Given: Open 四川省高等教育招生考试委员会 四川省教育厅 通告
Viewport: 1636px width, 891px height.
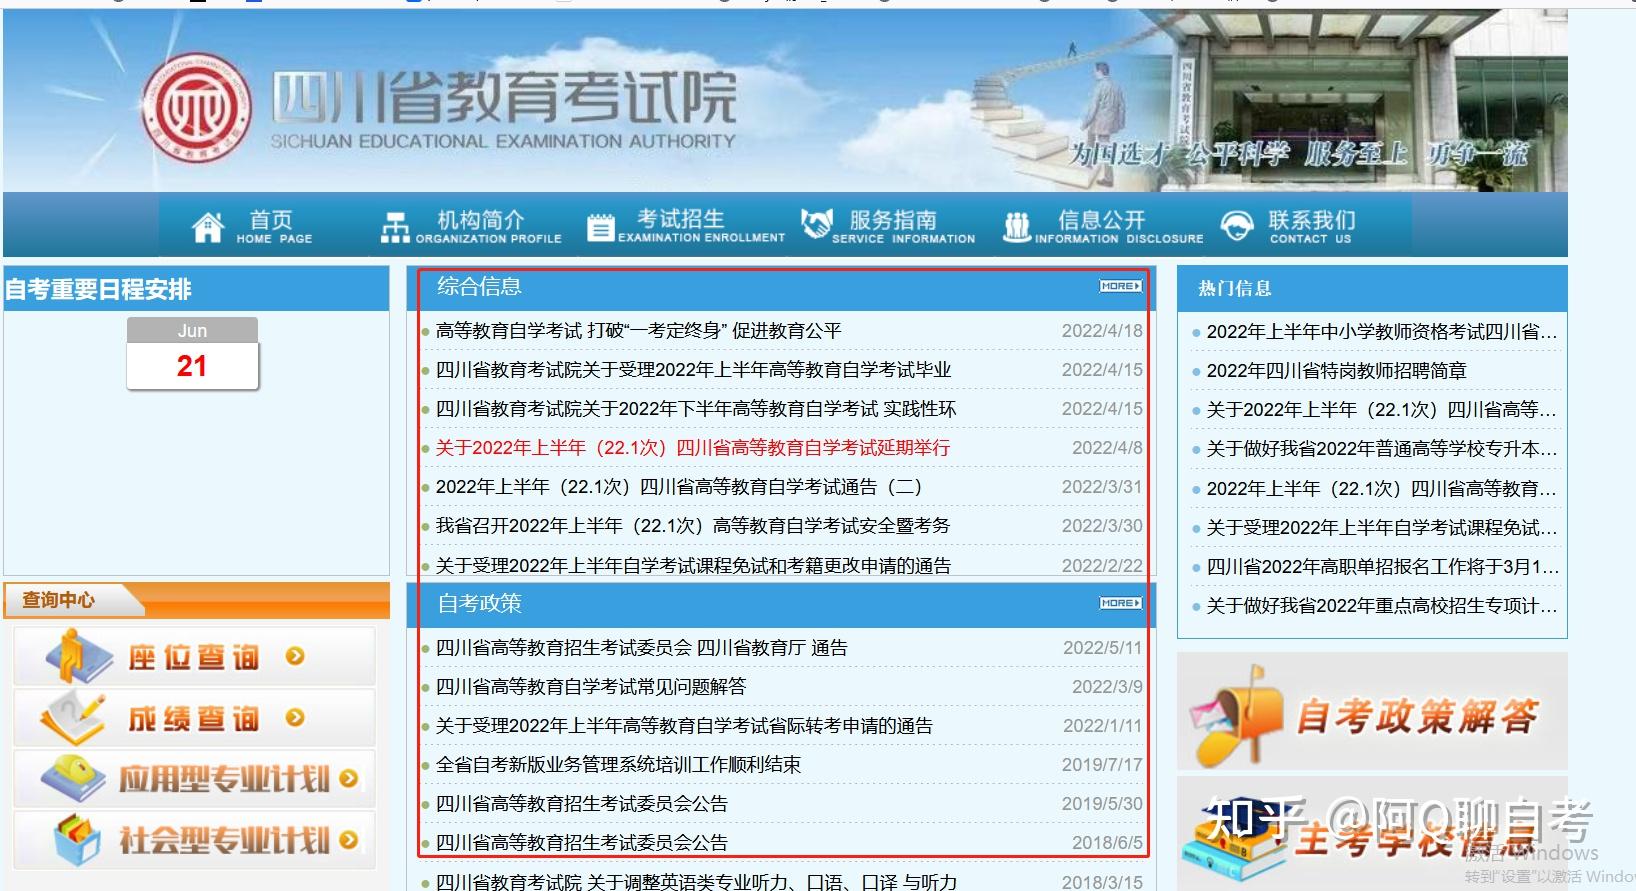Looking at the screenshot, I should pos(641,648).
